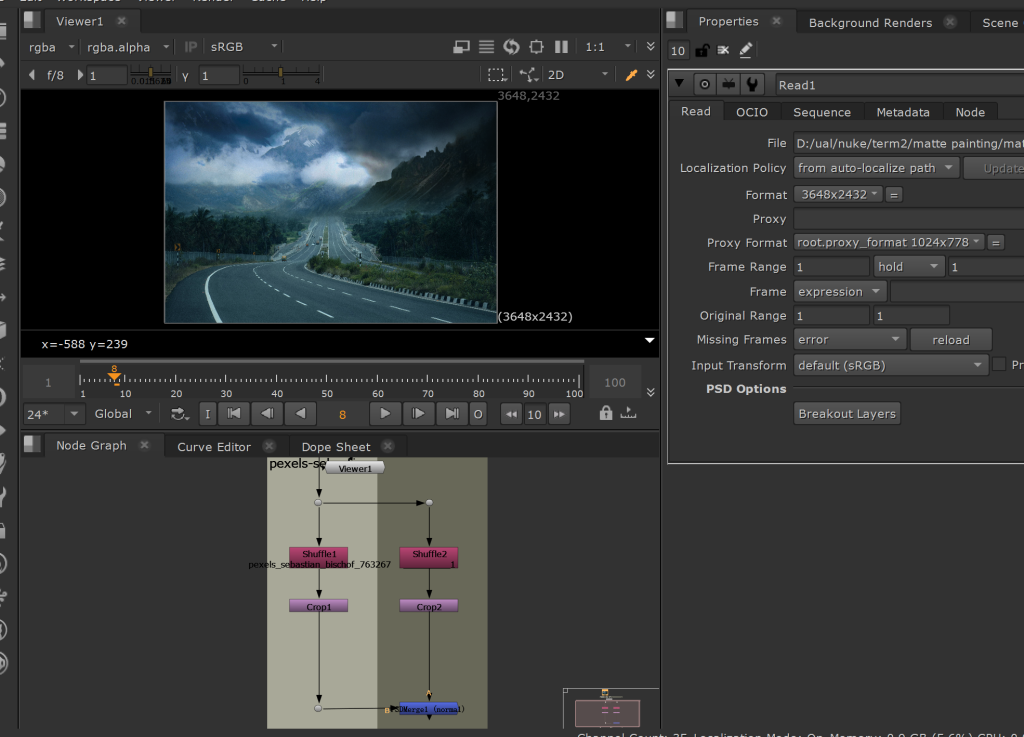Open the 1:1 zoom ratio dropdown

[x=608, y=47]
